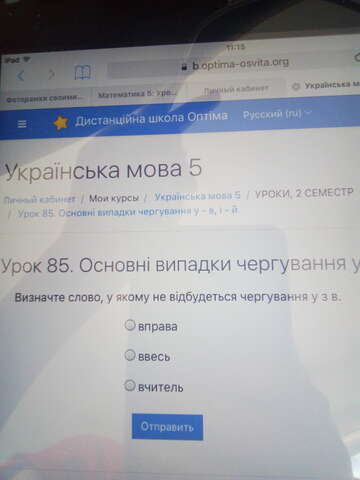The width and height of the screenshot is (360, 480).
Task: Tap the Safari forward arrow
Action: (x=52, y=74)
